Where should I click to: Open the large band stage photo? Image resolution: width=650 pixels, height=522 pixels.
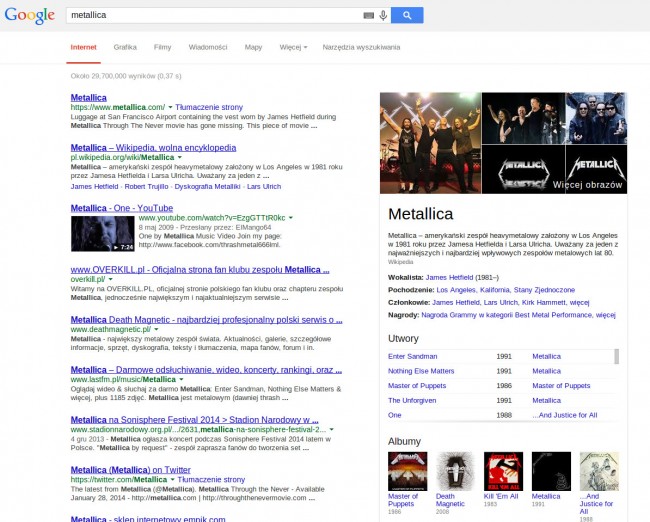430,143
